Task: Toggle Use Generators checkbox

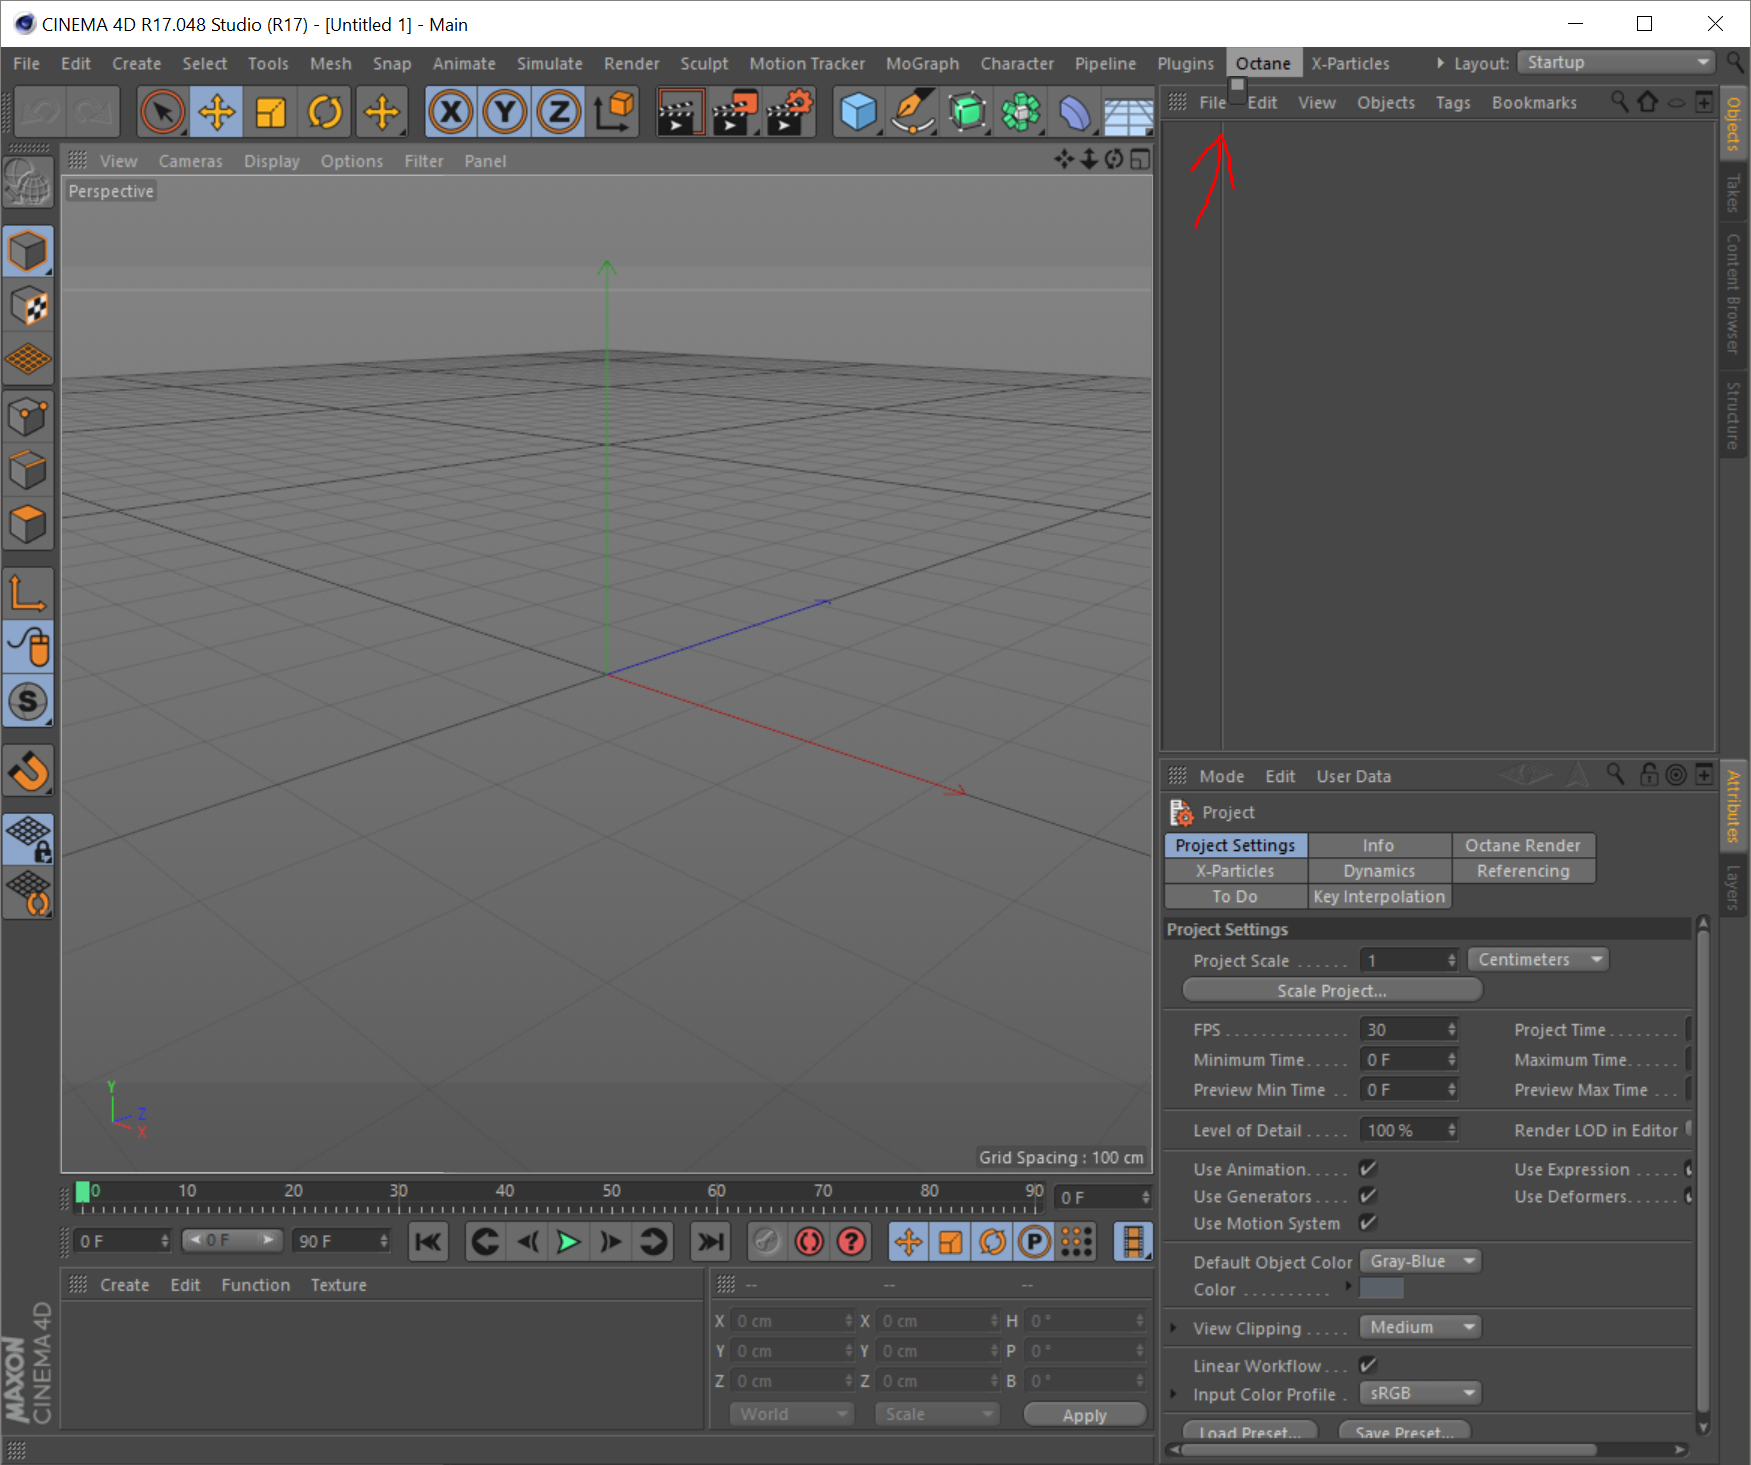Action: click(x=1368, y=1195)
